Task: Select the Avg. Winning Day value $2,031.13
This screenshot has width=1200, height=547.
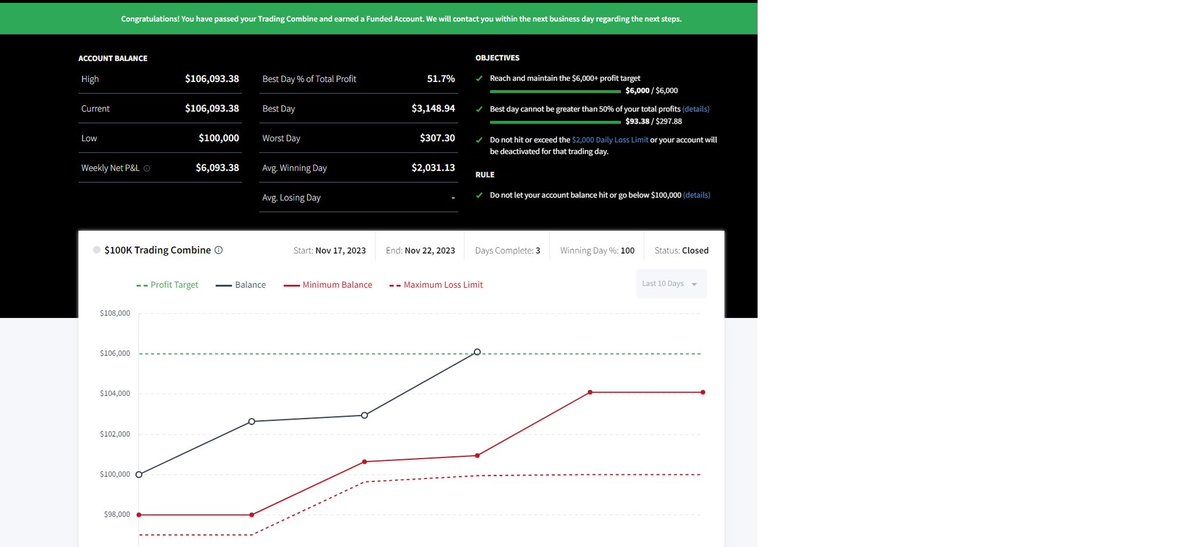Action: (433, 168)
